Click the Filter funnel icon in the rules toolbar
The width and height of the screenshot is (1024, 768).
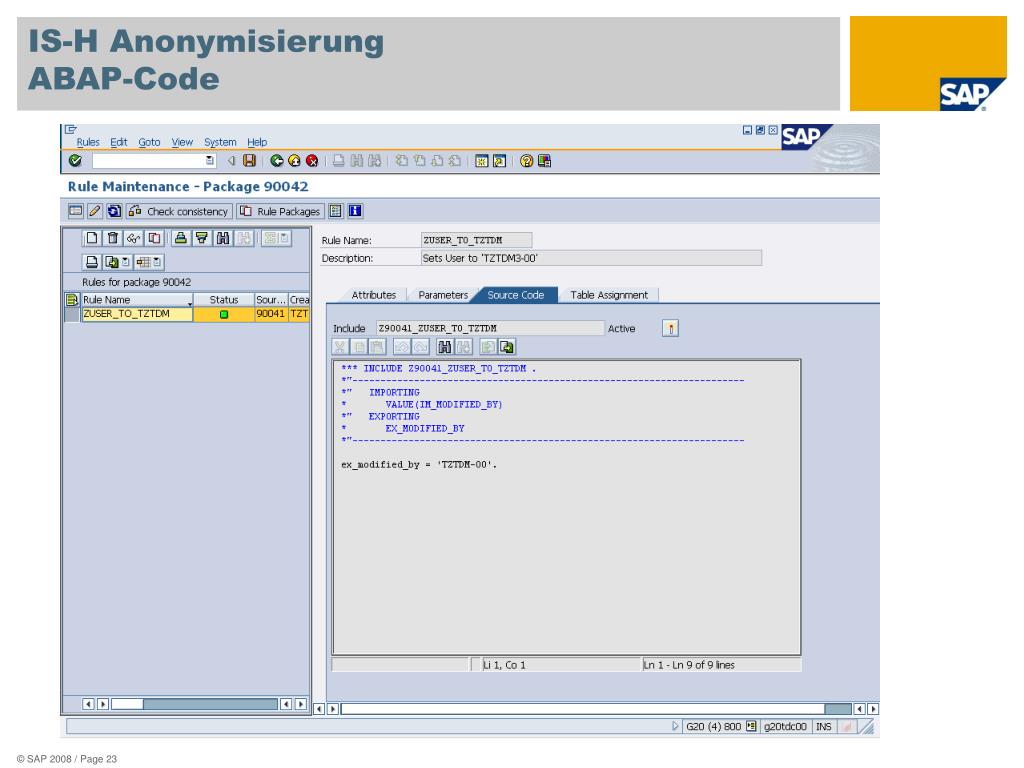pyautogui.click(x=202, y=238)
